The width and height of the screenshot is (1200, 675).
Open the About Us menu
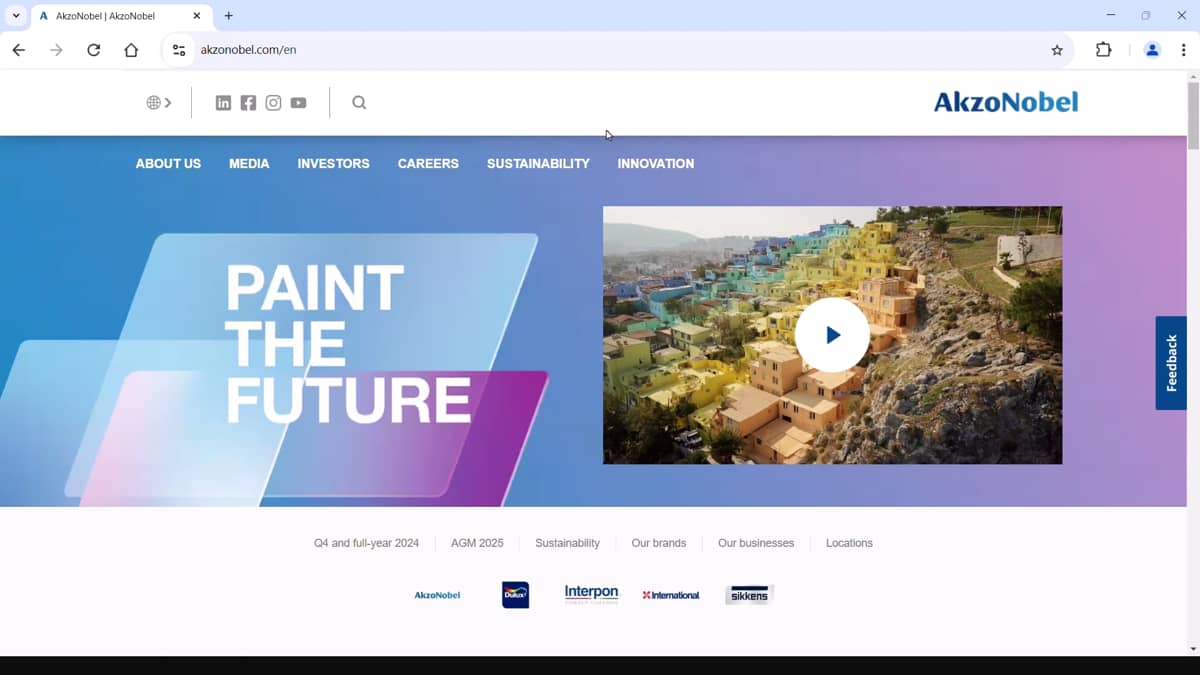(168, 163)
